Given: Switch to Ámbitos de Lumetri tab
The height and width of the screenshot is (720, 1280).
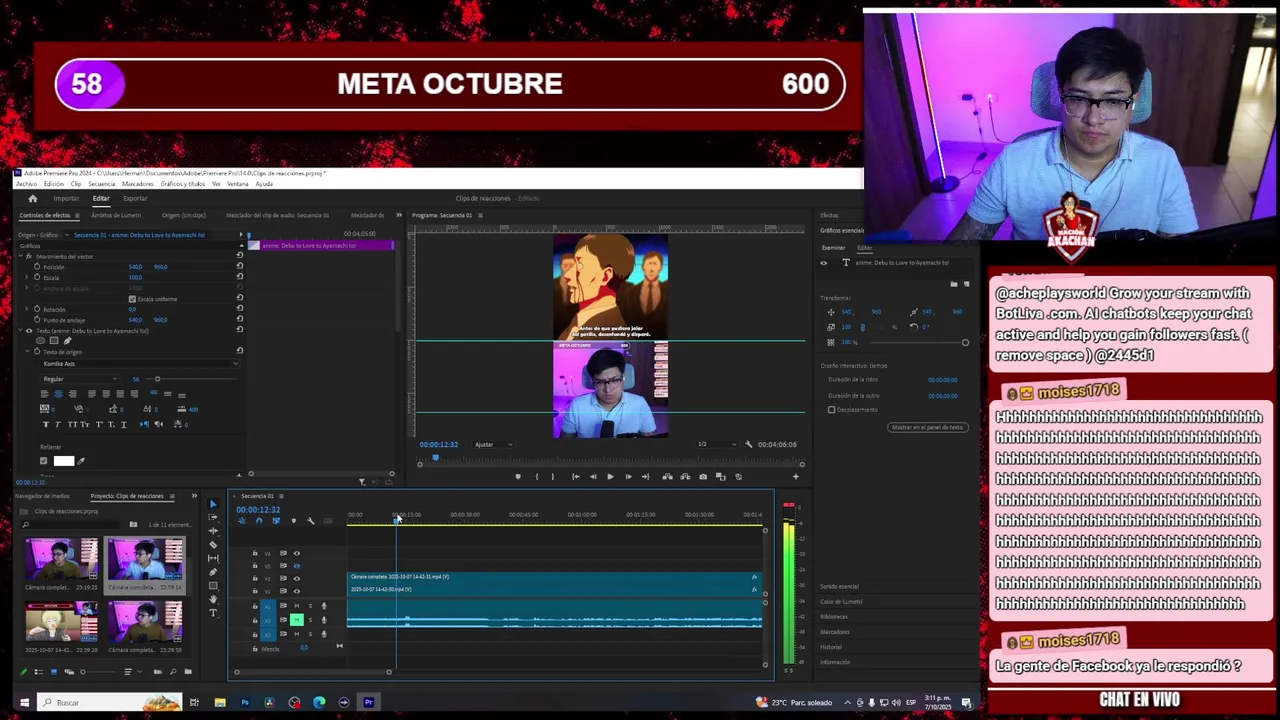Looking at the screenshot, I should [x=116, y=215].
